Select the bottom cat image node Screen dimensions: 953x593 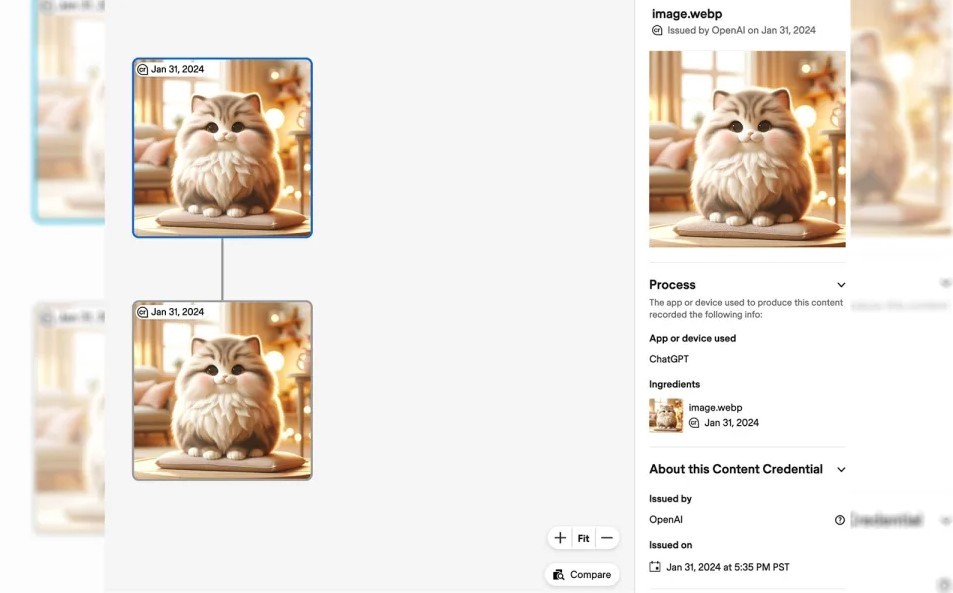click(x=222, y=390)
